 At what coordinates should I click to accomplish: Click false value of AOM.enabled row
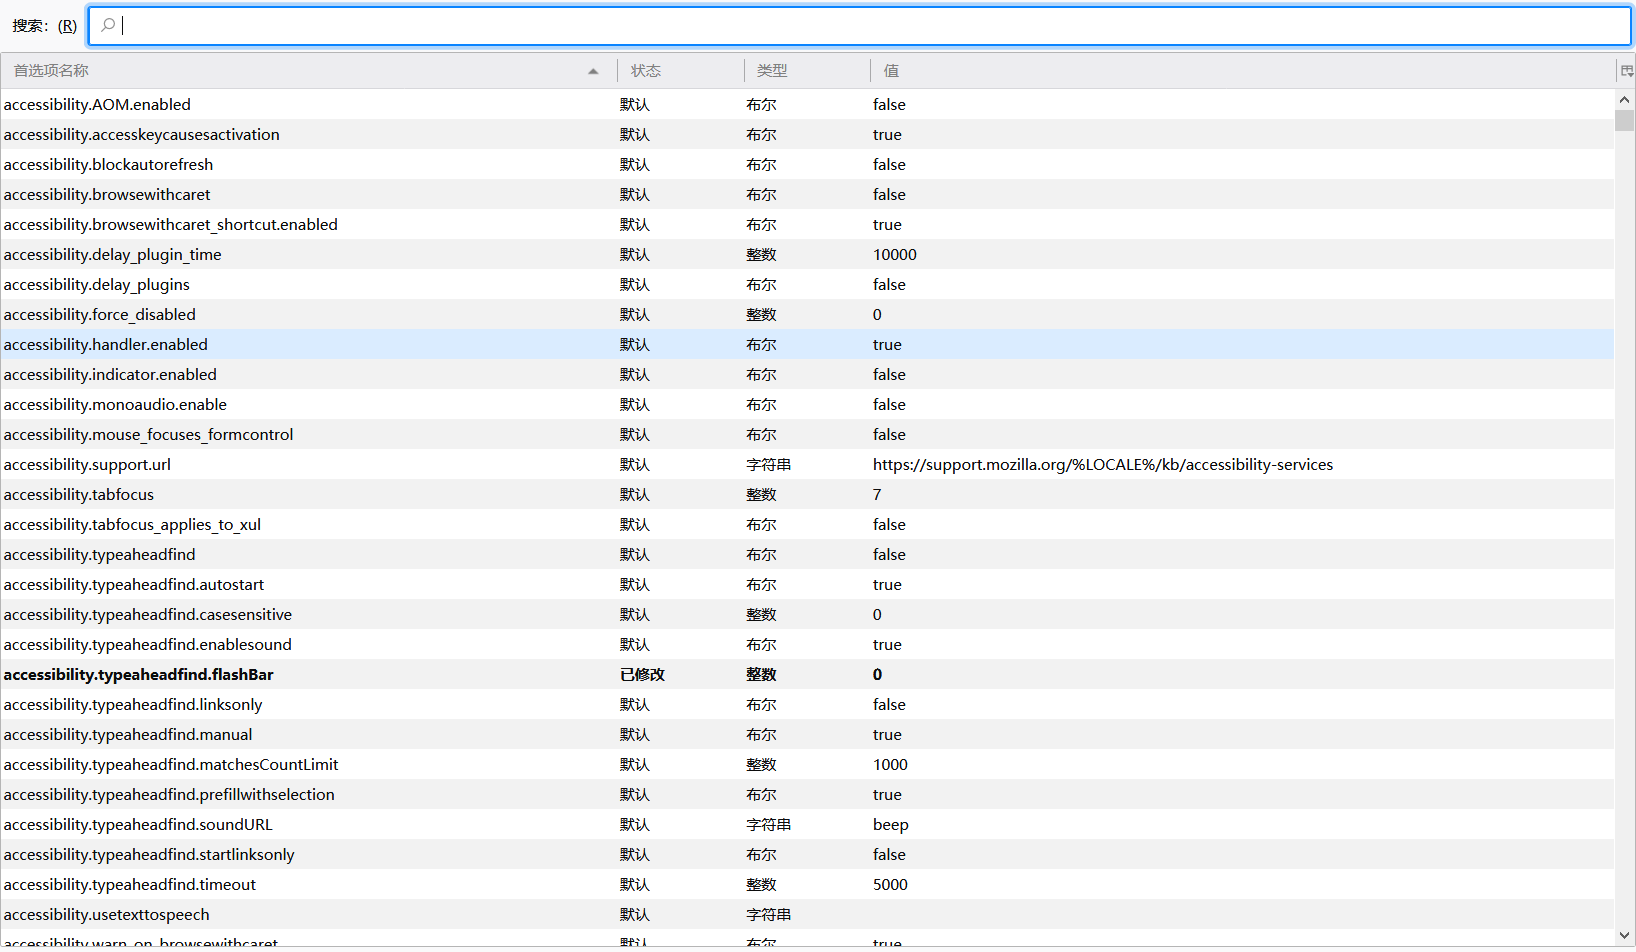(889, 104)
